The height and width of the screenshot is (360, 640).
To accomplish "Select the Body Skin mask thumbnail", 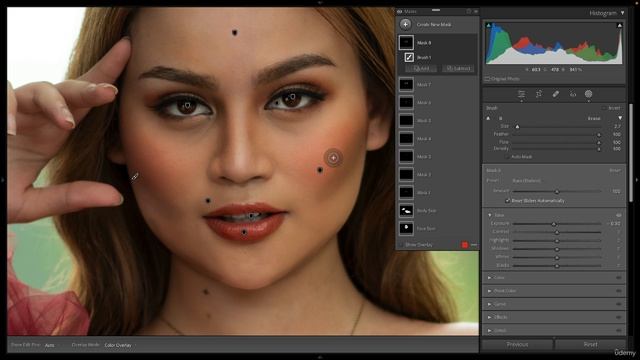I will click(x=406, y=211).
